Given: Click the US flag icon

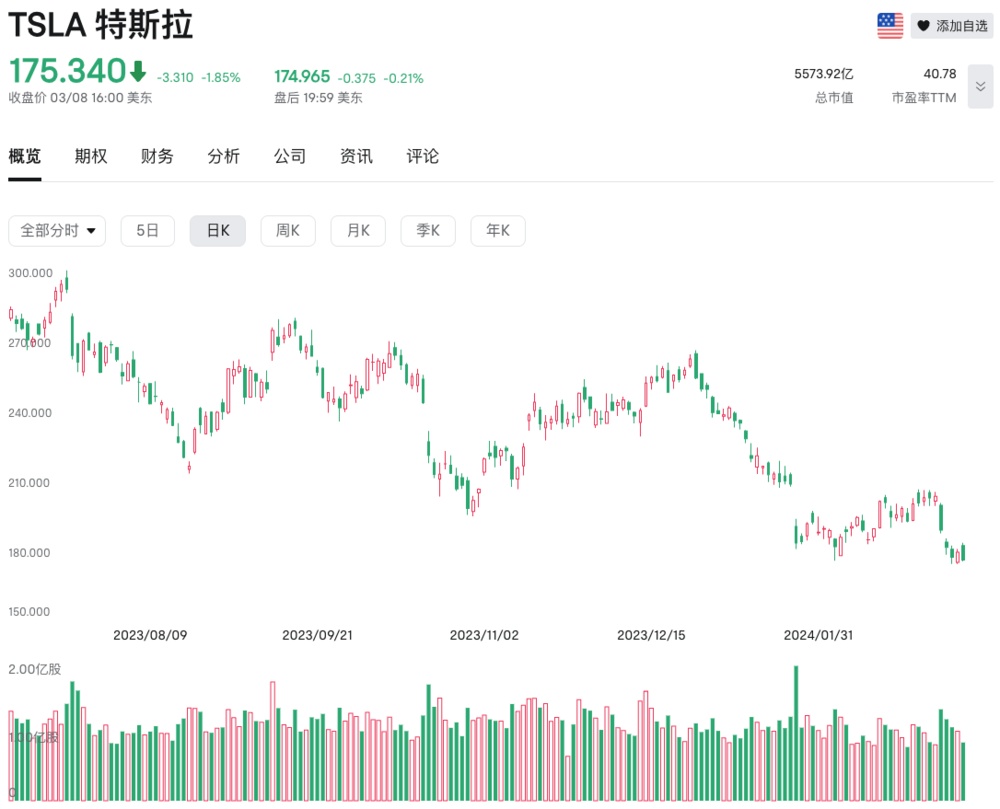Looking at the screenshot, I should pos(890,26).
